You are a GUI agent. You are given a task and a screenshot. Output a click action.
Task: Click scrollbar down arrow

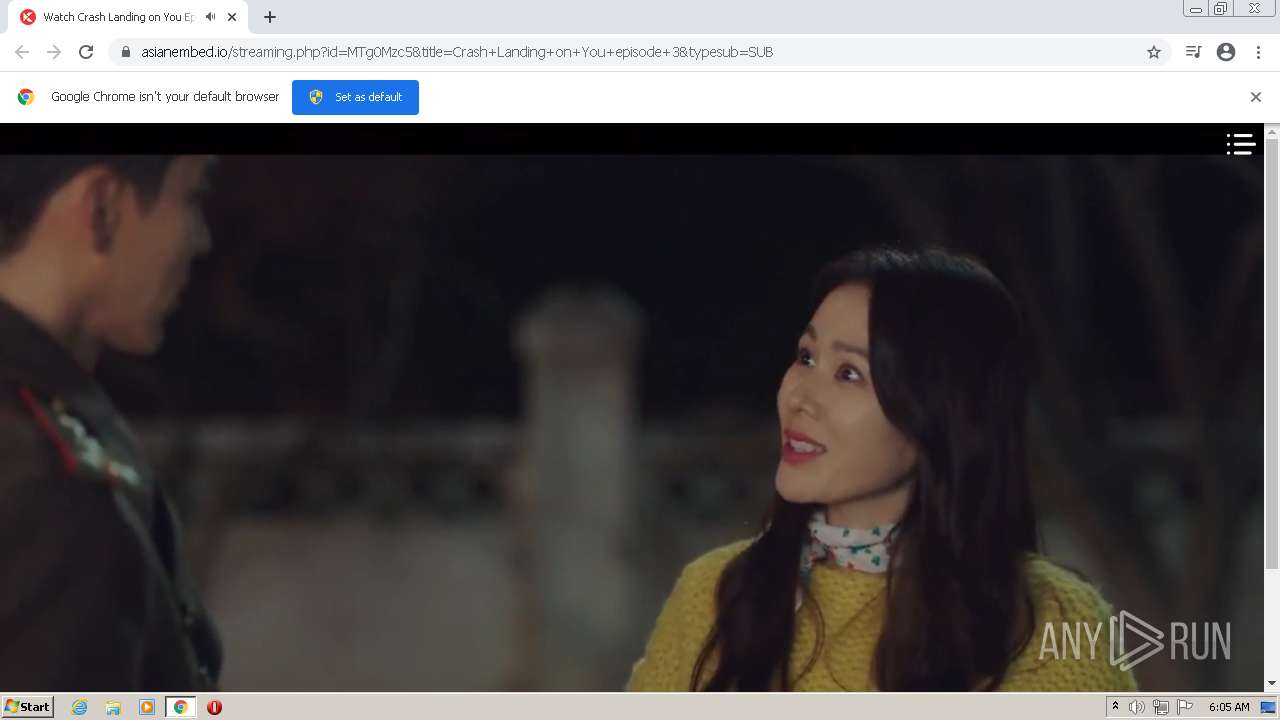(x=1272, y=683)
